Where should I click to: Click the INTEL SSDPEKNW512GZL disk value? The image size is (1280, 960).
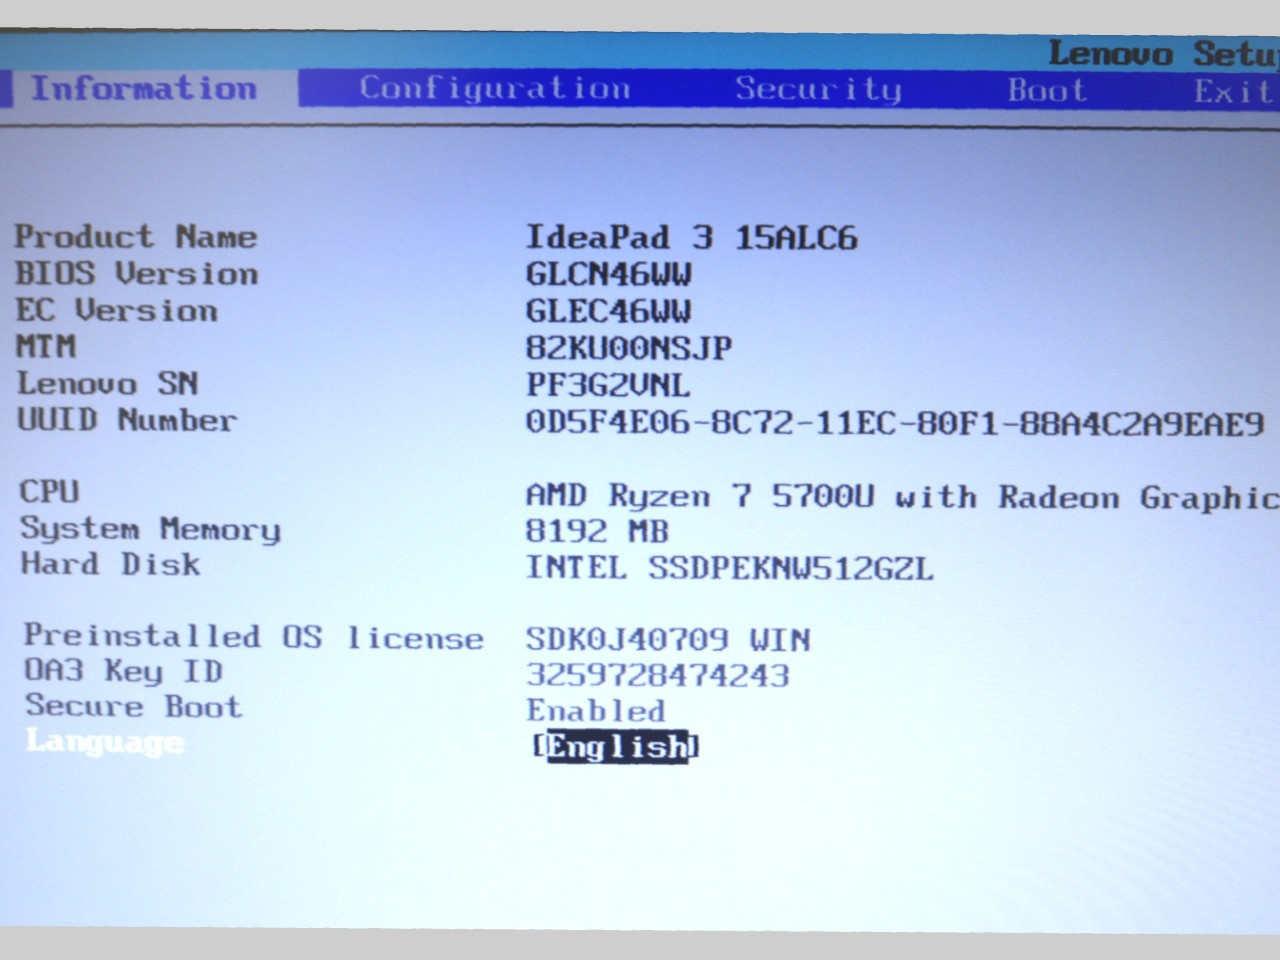click(729, 568)
